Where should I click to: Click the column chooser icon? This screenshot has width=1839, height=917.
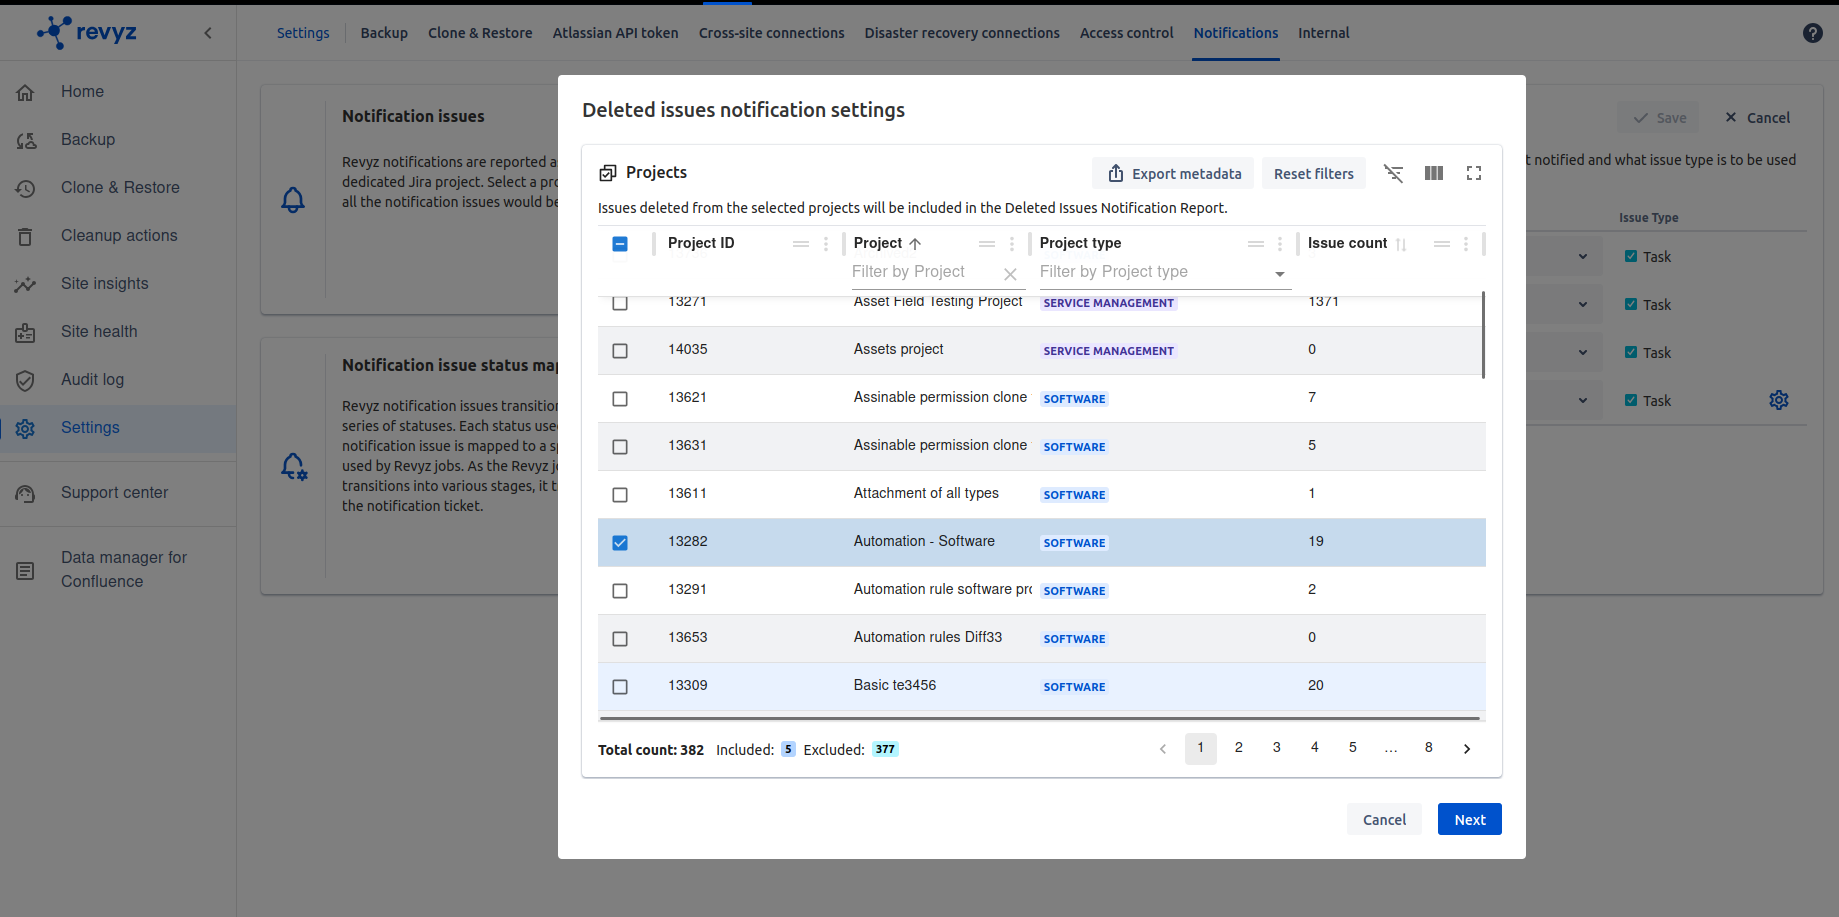click(1433, 173)
